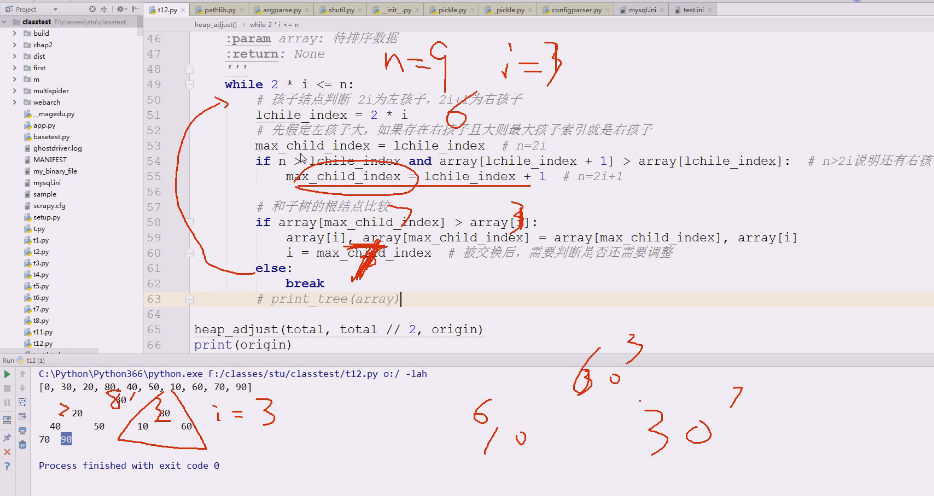934x496 pixels.
Task: Click 'print(origin)' on line 66
Action: 243,345
